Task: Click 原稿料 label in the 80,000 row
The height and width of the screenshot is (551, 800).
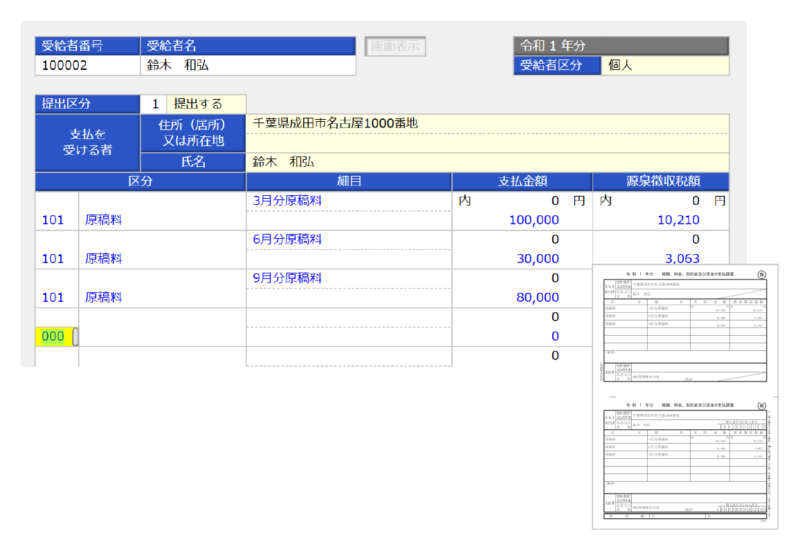Action: pos(104,298)
